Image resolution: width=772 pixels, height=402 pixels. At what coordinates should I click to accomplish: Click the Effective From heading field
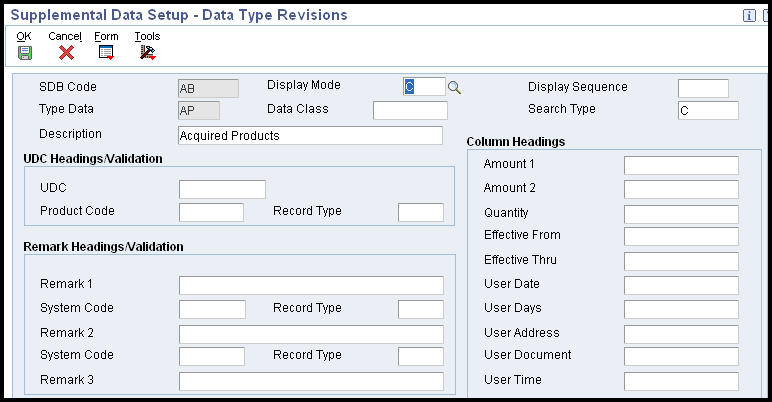pyautogui.click(x=681, y=236)
